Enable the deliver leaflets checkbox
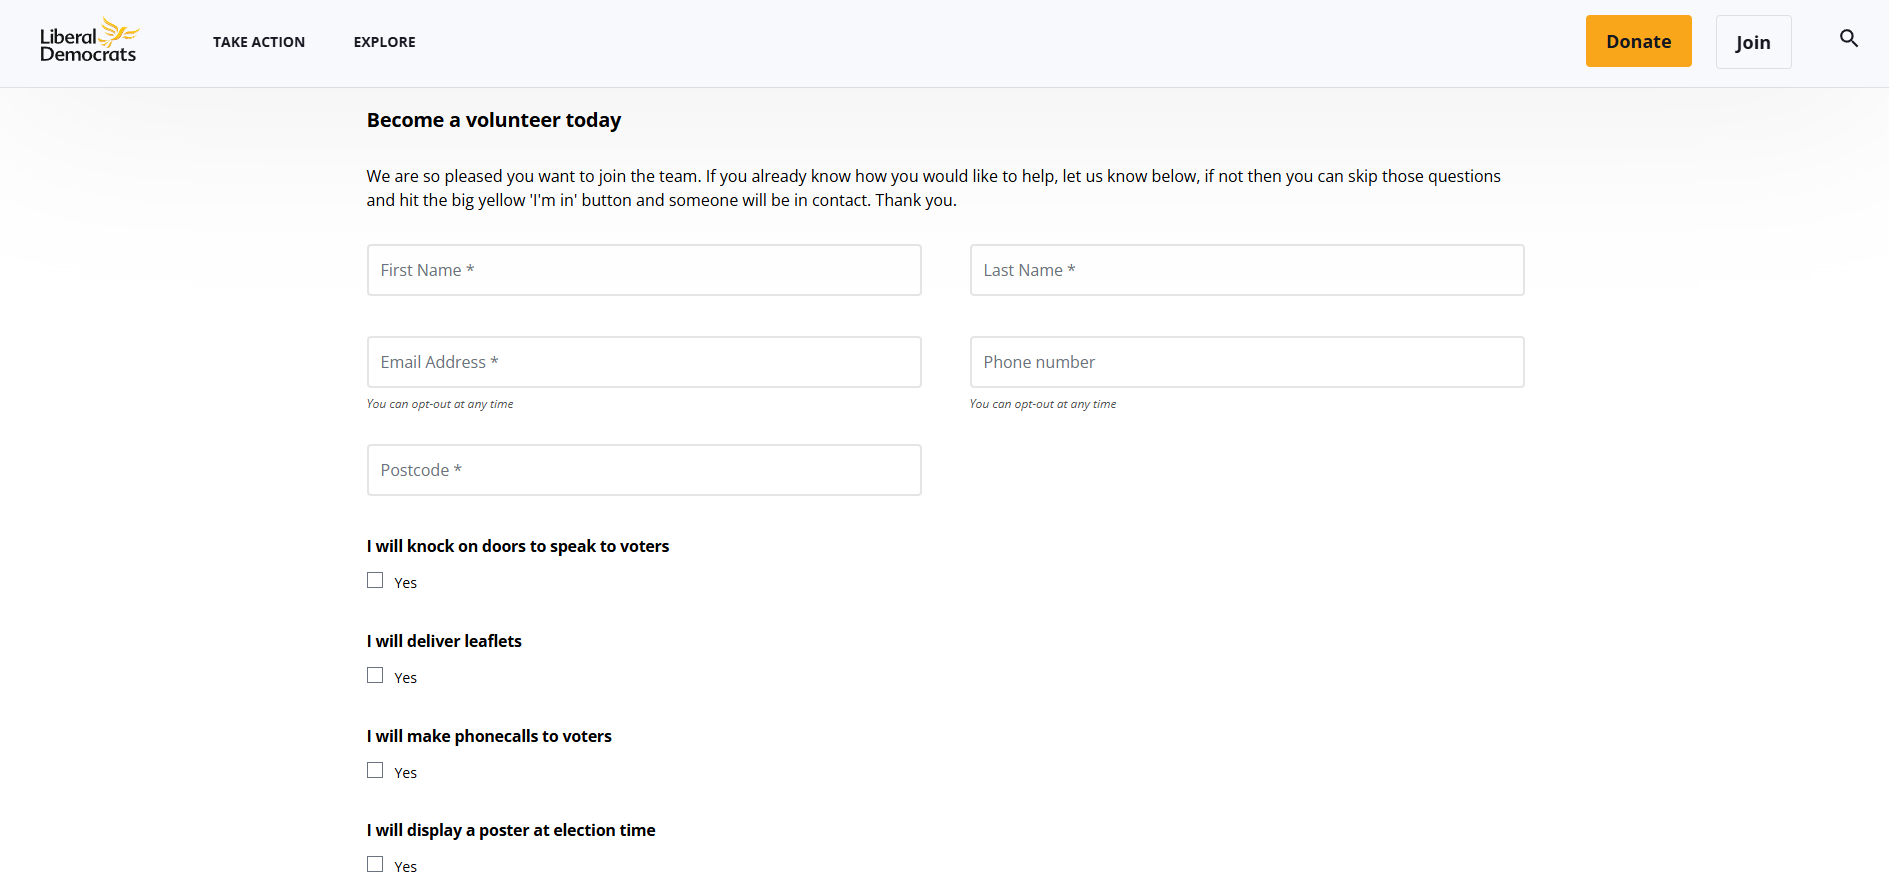 (x=375, y=676)
